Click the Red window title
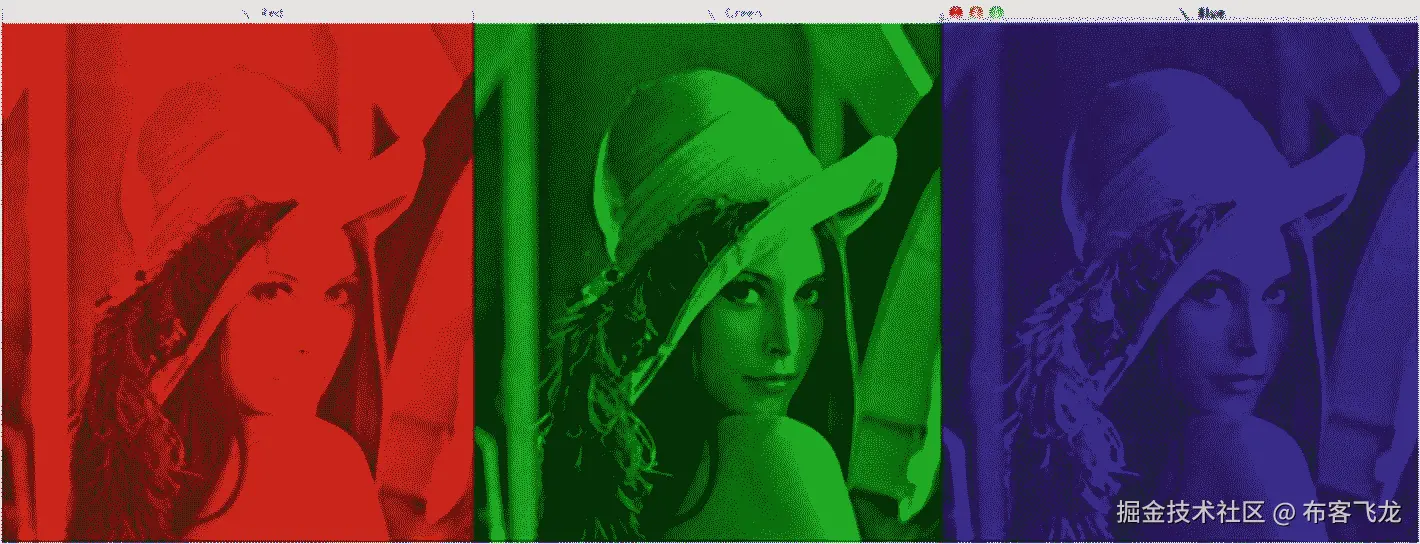This screenshot has height=544, width=1420. (272, 13)
